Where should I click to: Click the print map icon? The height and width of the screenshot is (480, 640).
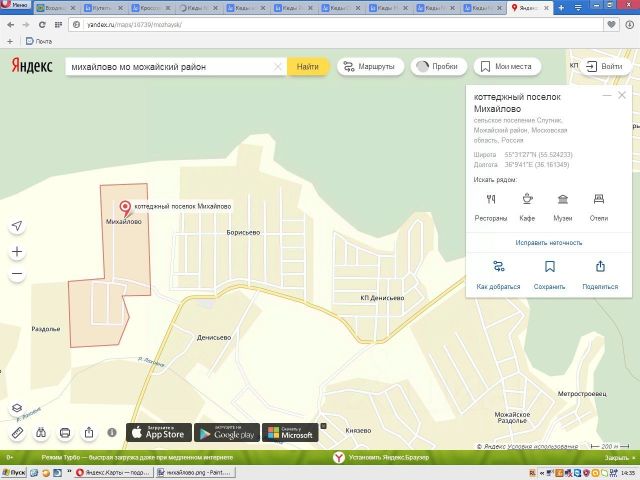65,433
